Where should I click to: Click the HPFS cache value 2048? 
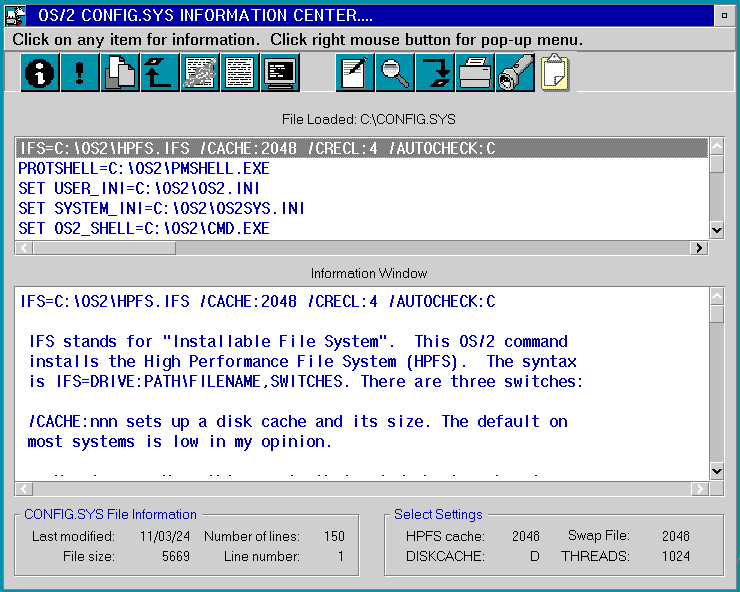(526, 536)
